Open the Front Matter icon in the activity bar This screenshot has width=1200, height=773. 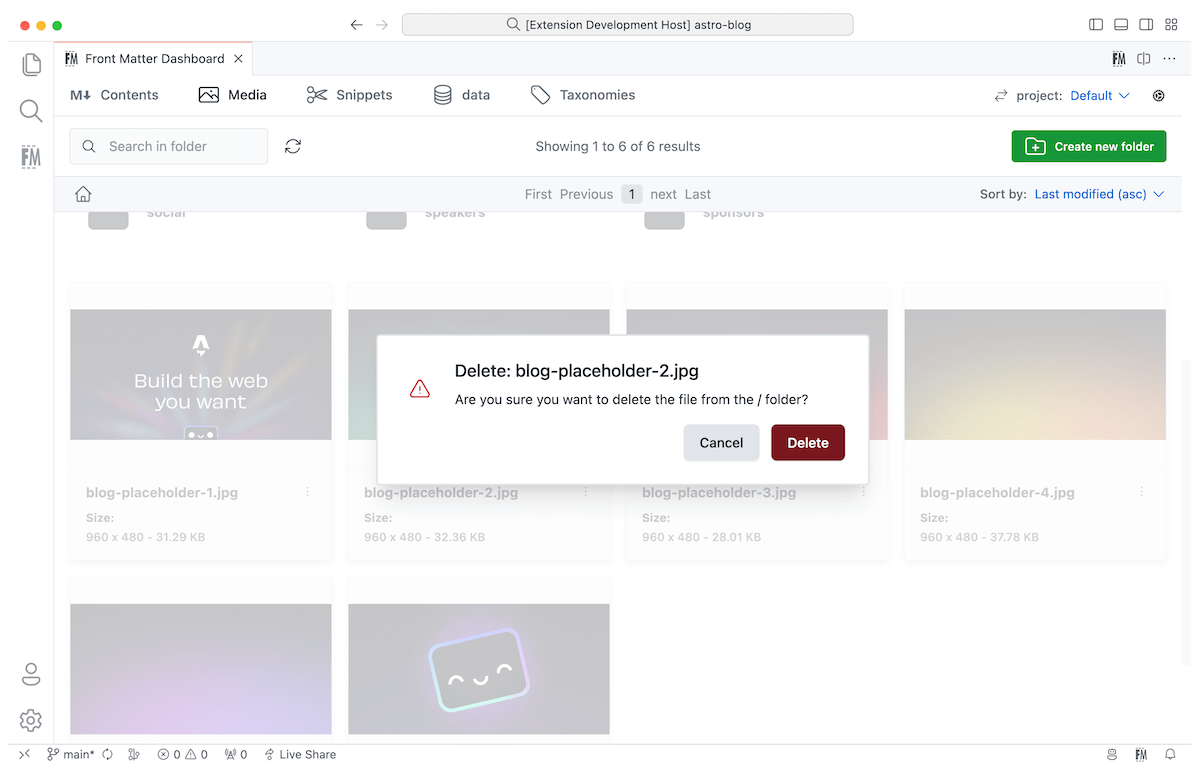(30, 156)
